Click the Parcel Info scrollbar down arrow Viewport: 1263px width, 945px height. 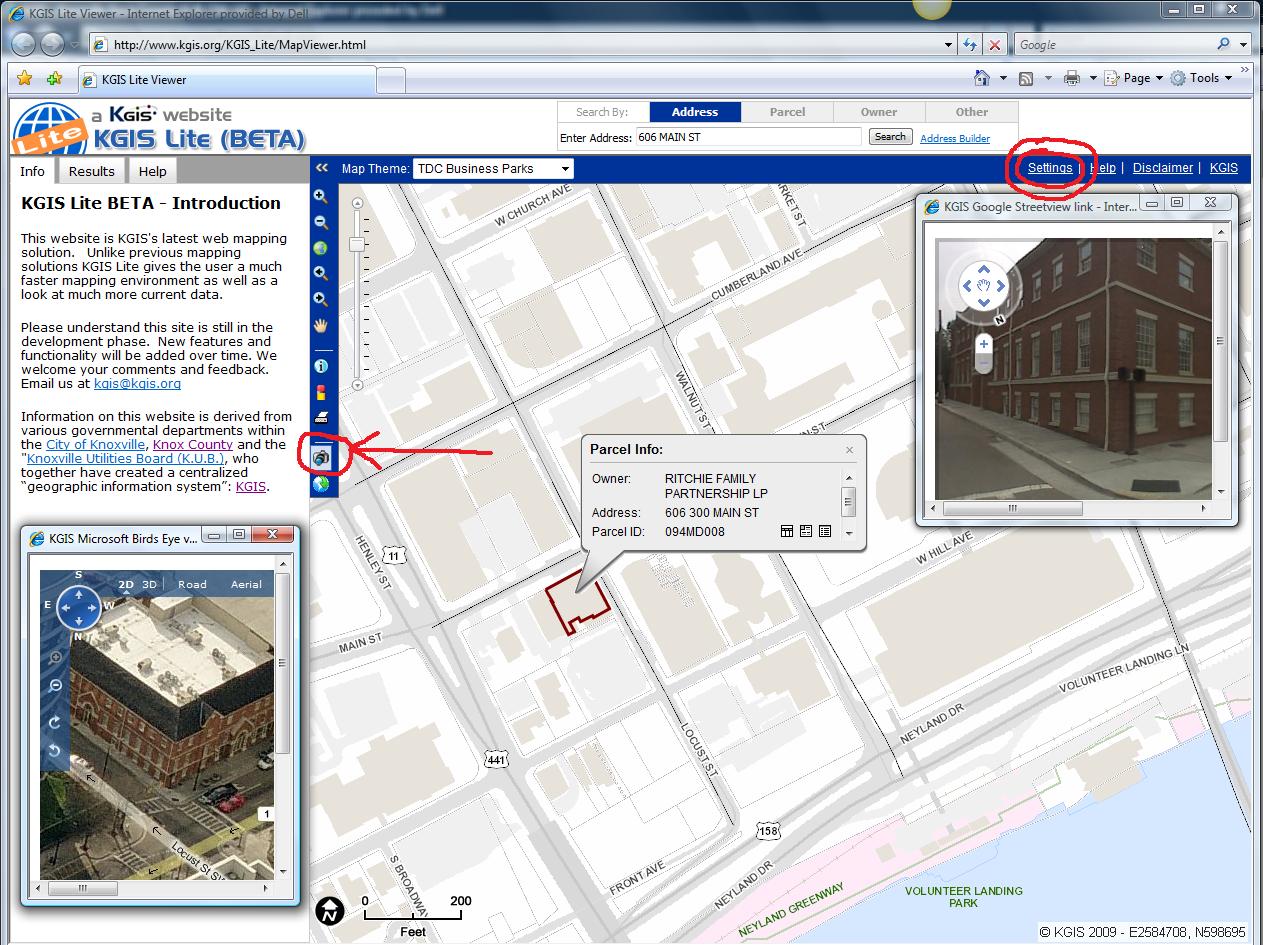pos(849,533)
